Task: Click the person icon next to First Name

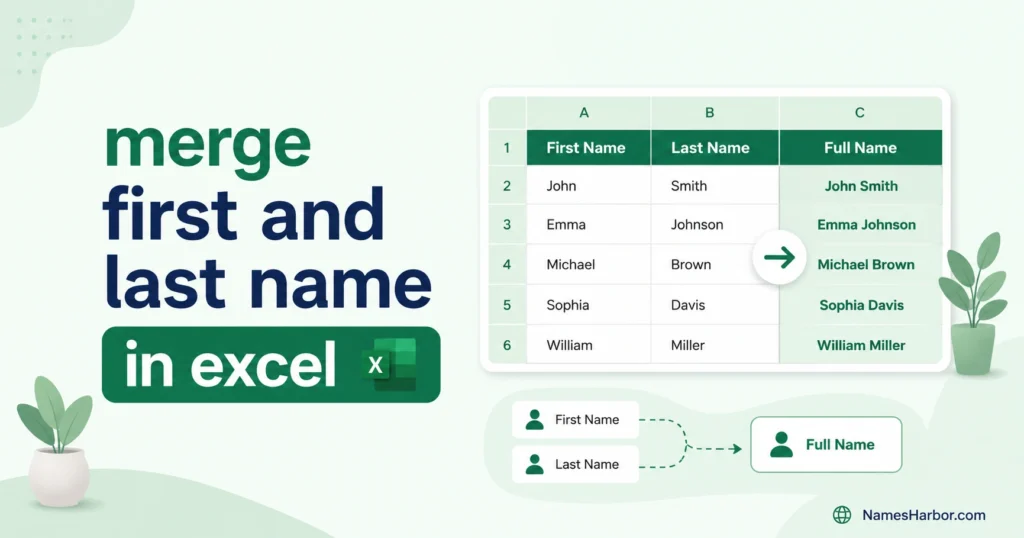Action: pos(534,420)
